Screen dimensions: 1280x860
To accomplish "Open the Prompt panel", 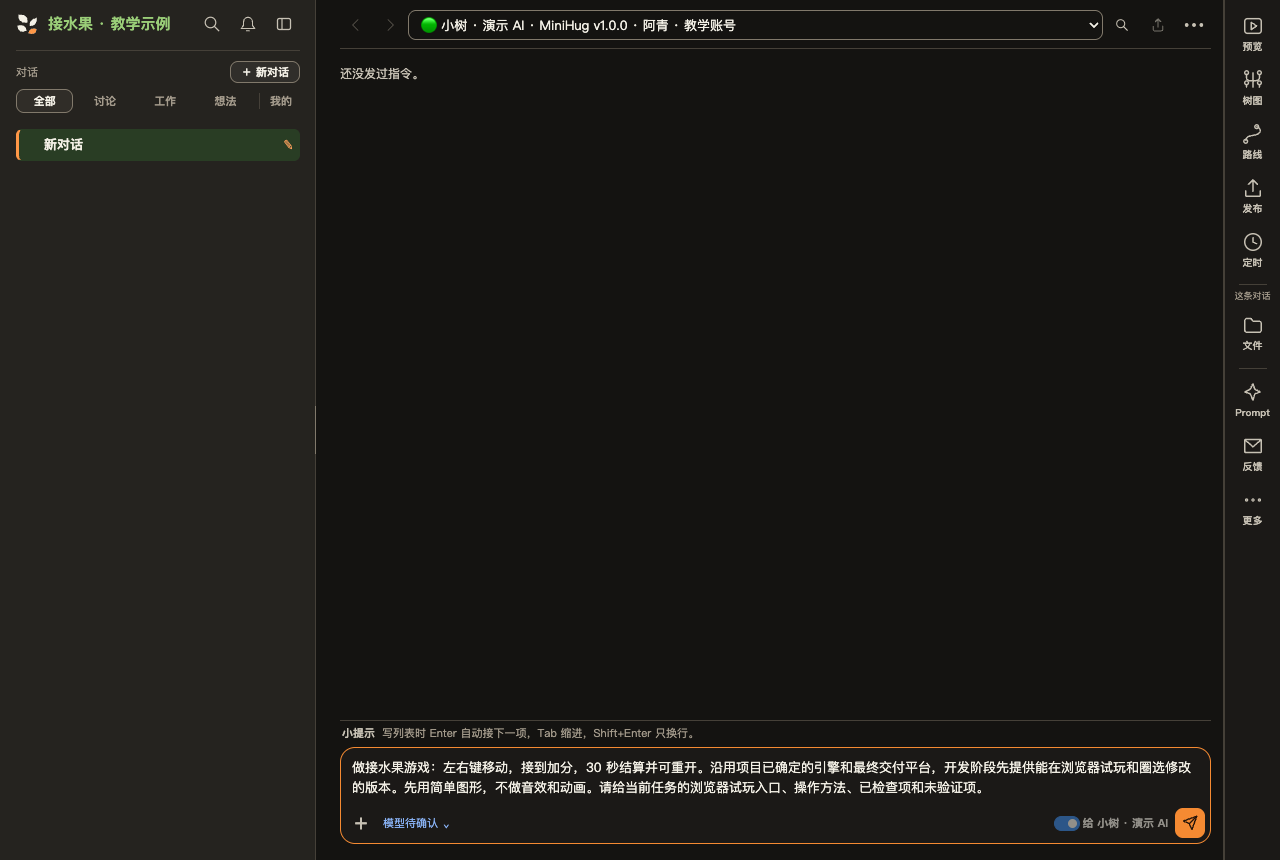I will [x=1252, y=400].
